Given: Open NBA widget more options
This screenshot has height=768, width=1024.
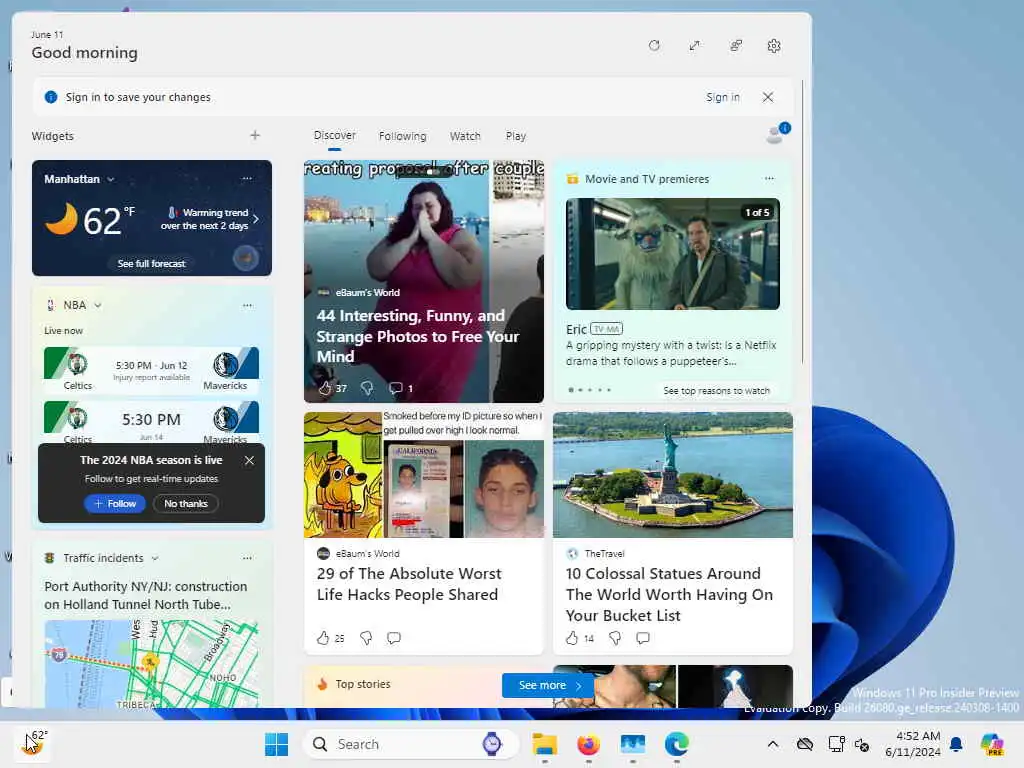Looking at the screenshot, I should click(x=247, y=305).
